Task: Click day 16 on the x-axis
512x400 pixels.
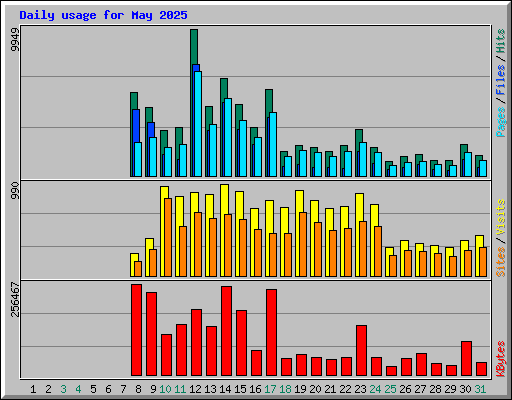Action: tap(255, 389)
